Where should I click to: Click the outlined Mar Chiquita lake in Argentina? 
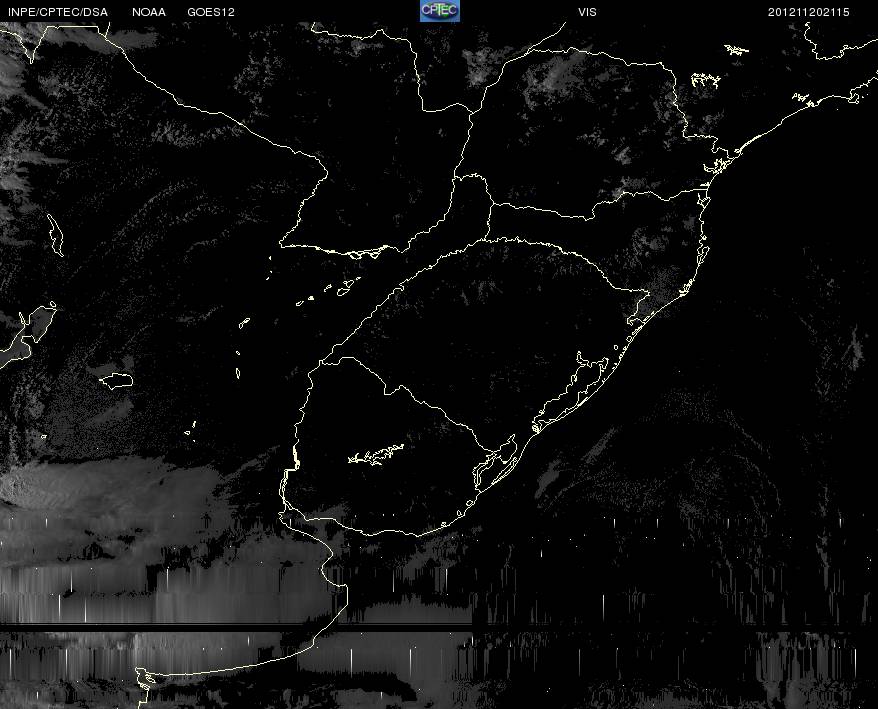pyautogui.click(x=116, y=381)
